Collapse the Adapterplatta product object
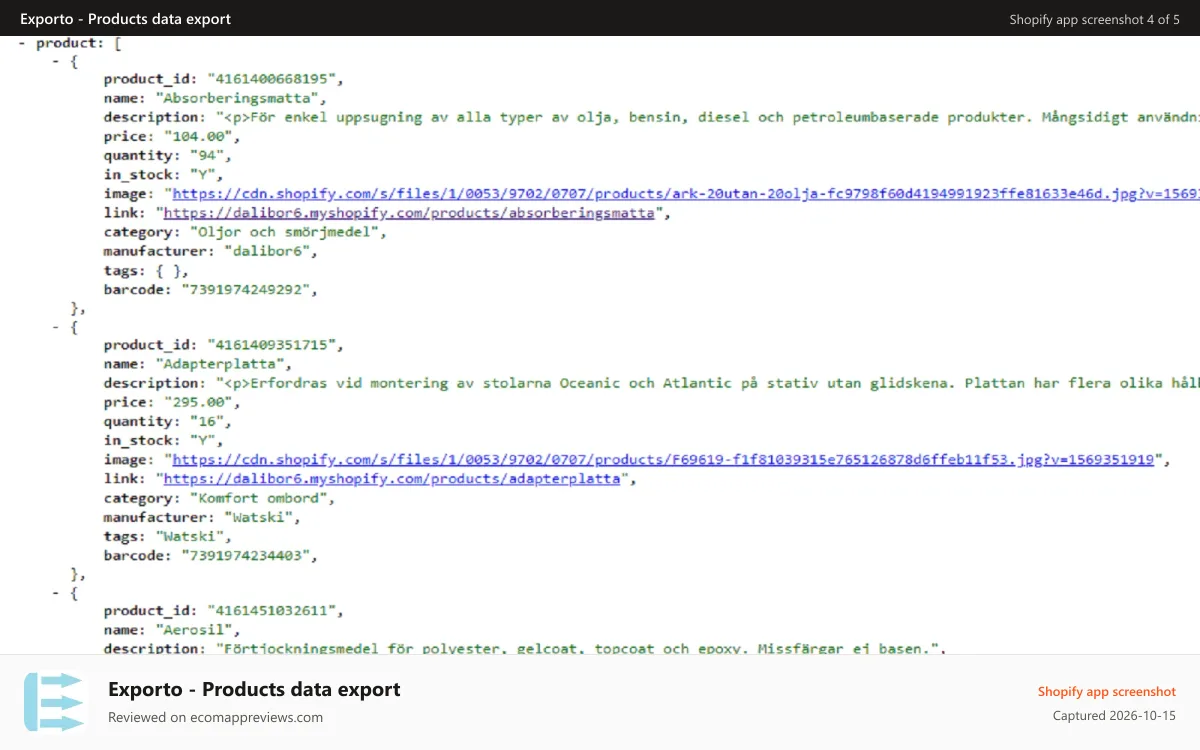This screenshot has width=1200, height=750. [56, 327]
